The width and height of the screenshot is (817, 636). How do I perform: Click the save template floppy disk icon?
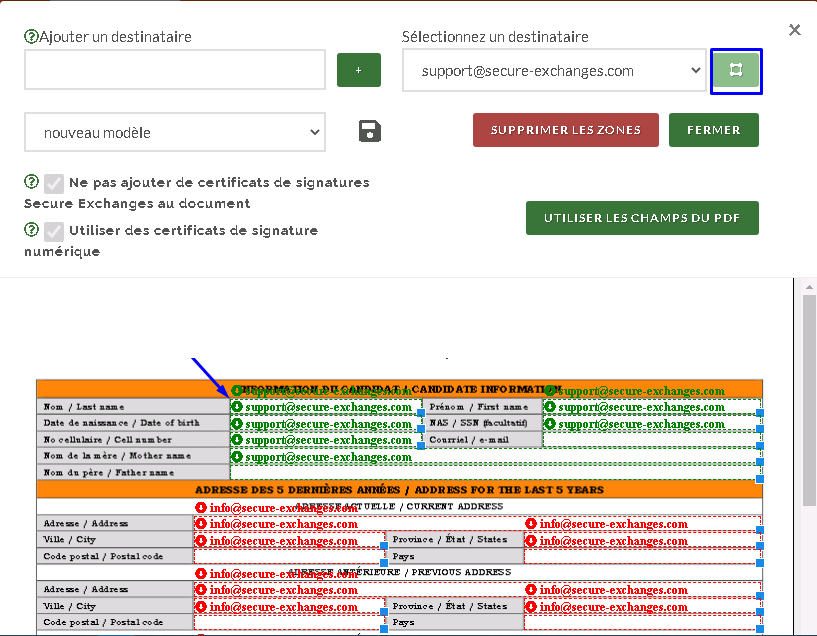click(x=370, y=131)
